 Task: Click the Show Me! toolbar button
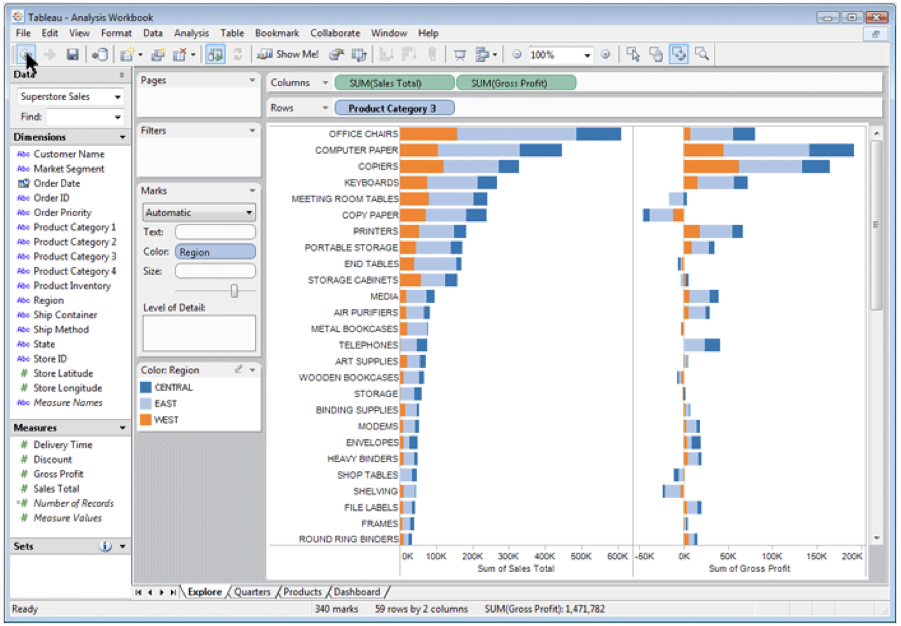(287, 54)
